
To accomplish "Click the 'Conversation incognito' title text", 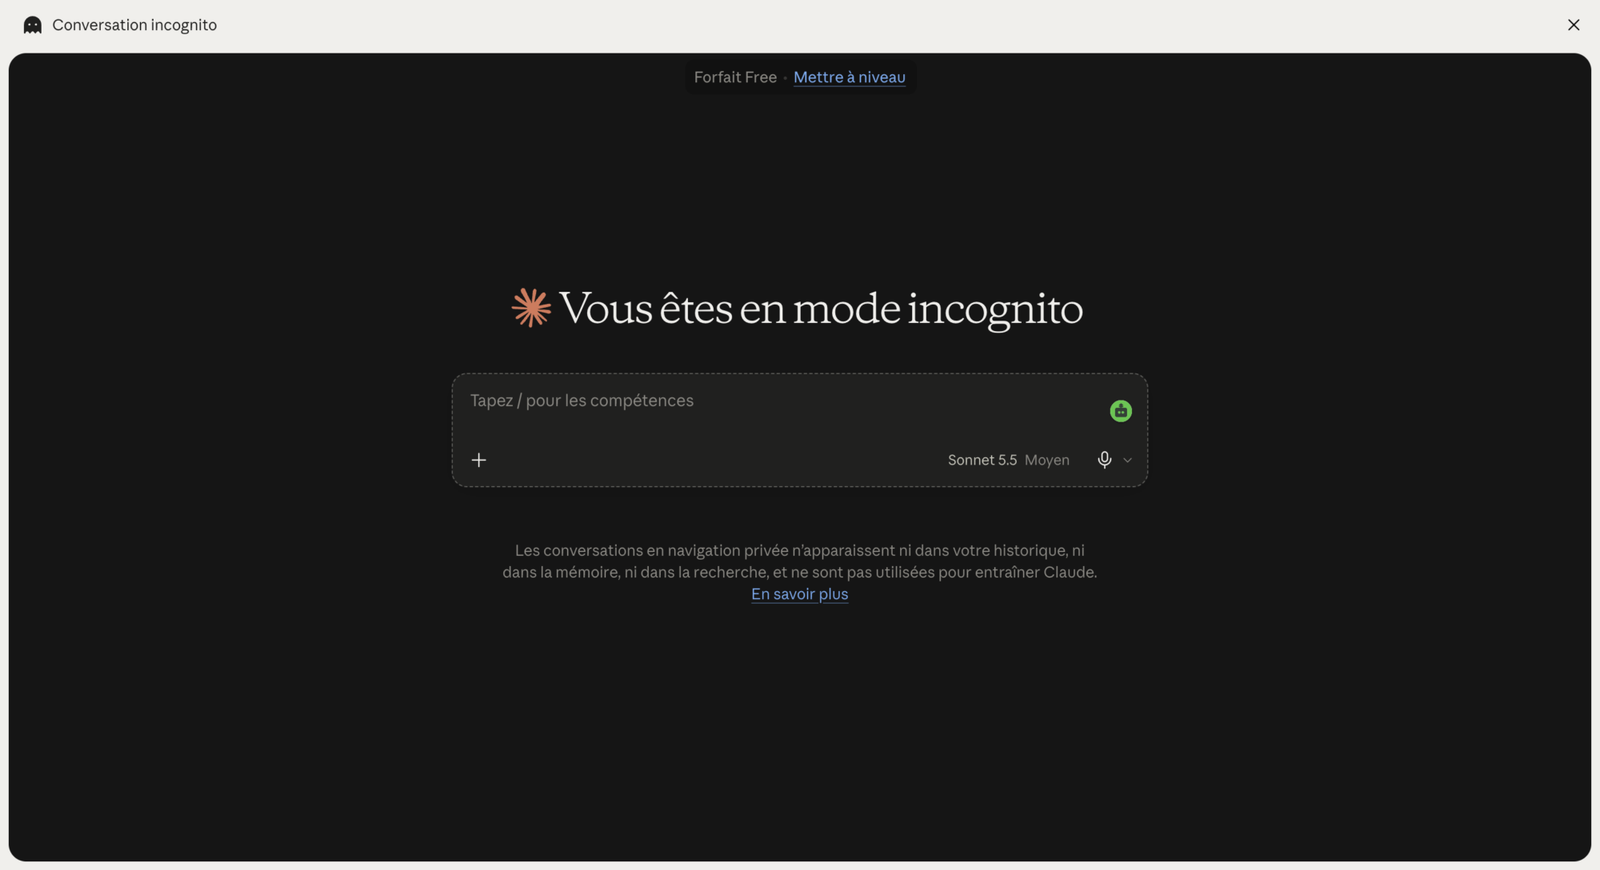I will pyautogui.click(x=134, y=25).
